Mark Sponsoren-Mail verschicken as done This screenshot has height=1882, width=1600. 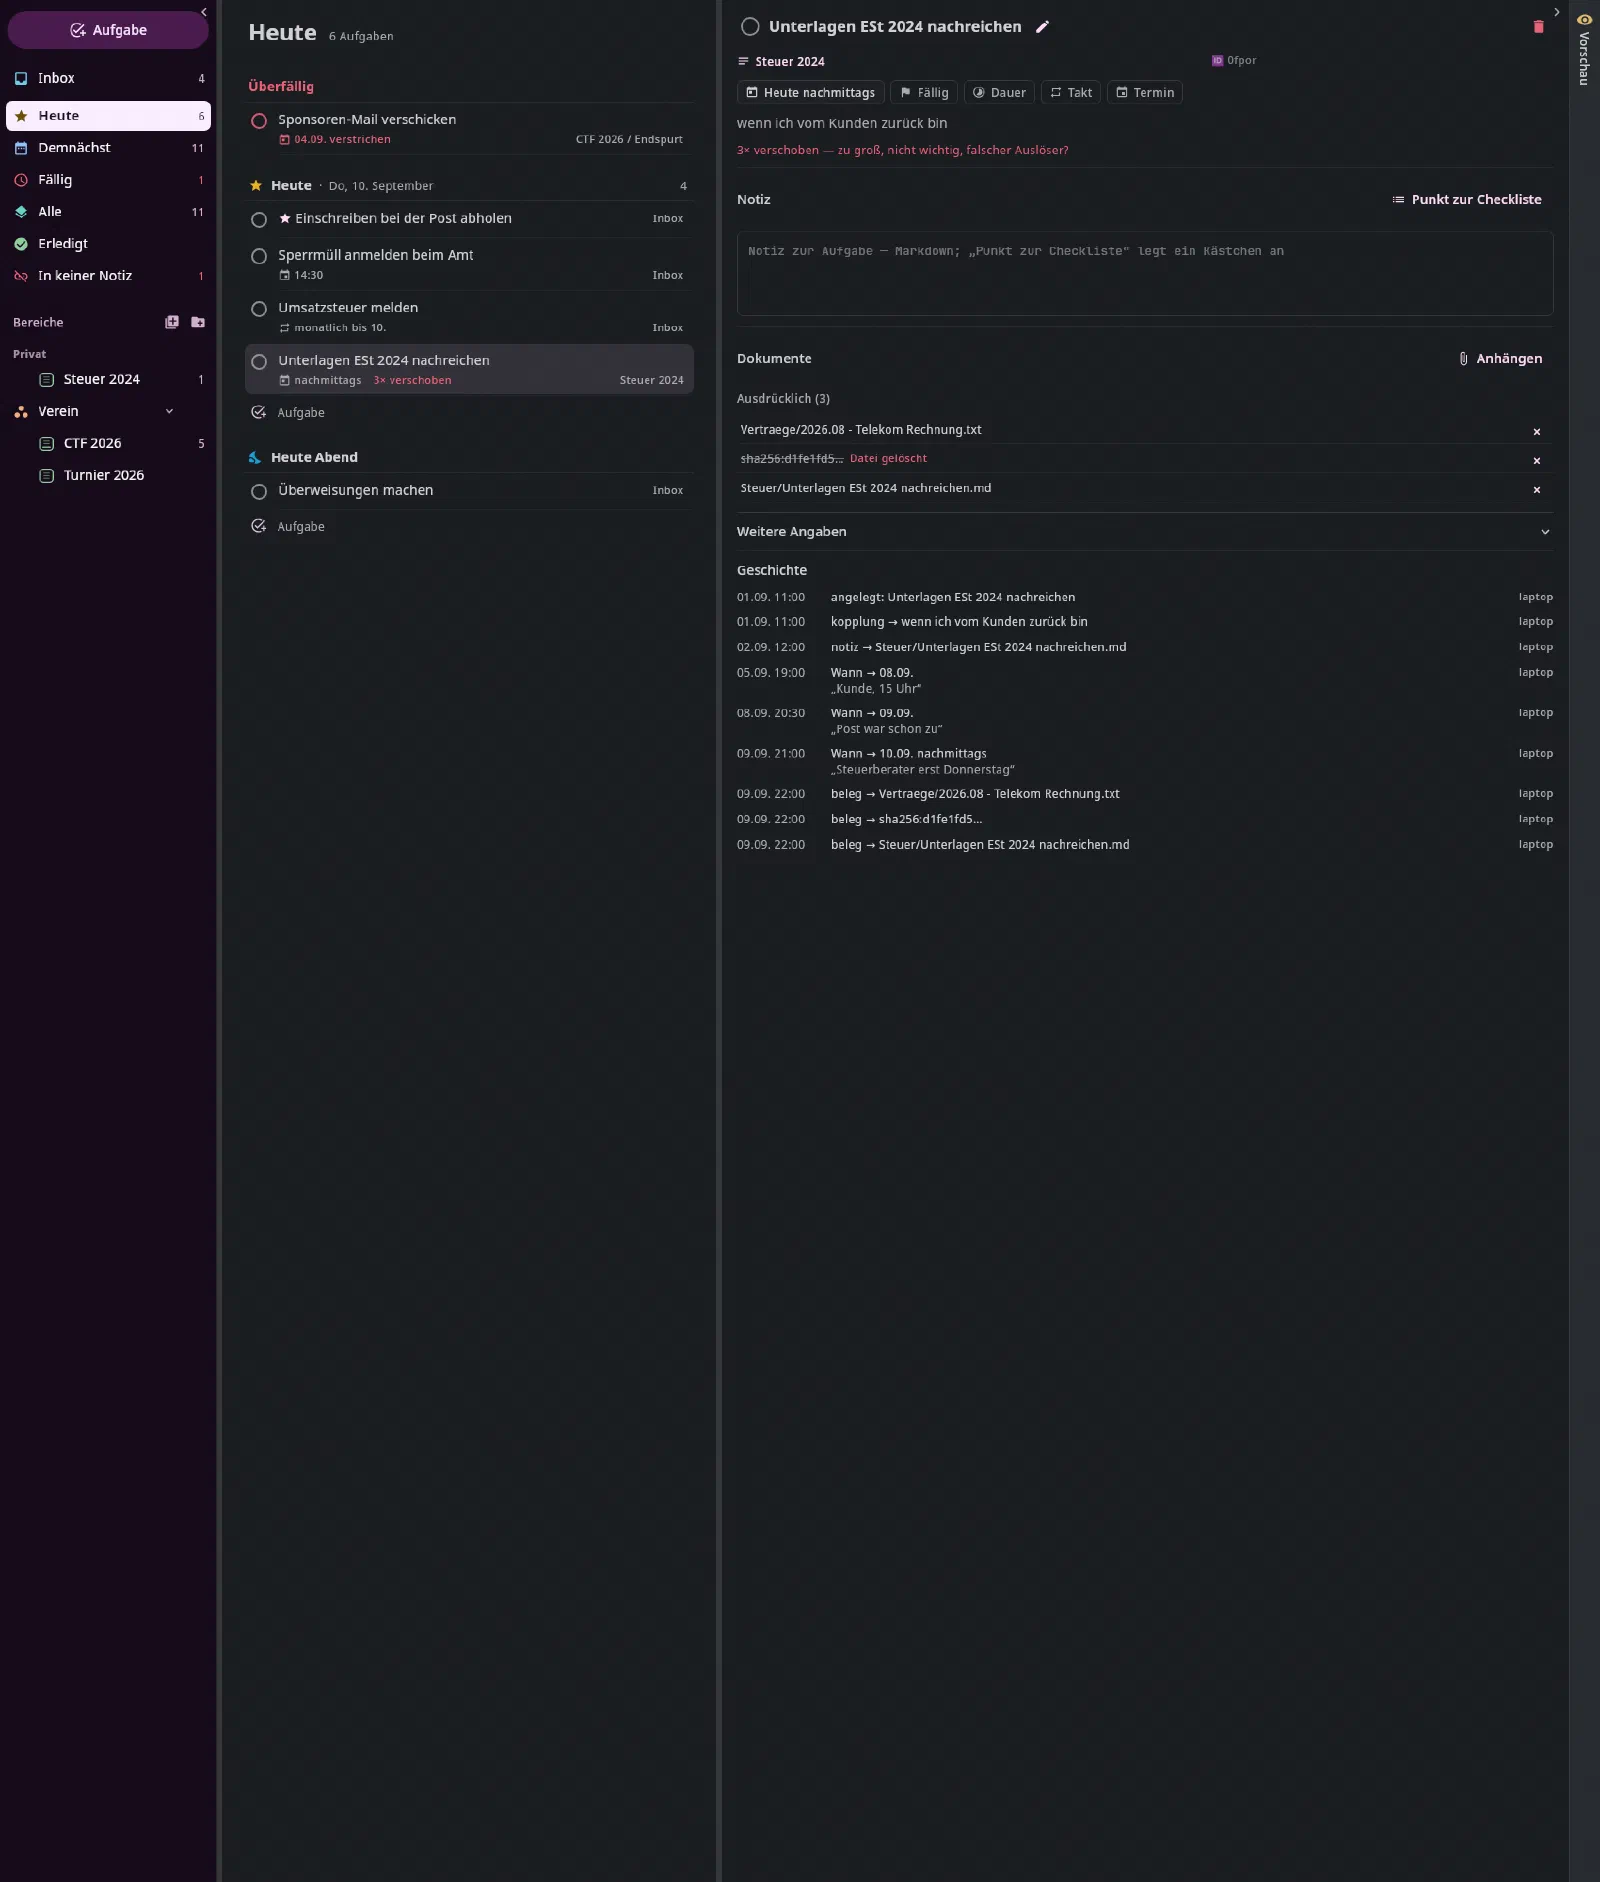[259, 121]
